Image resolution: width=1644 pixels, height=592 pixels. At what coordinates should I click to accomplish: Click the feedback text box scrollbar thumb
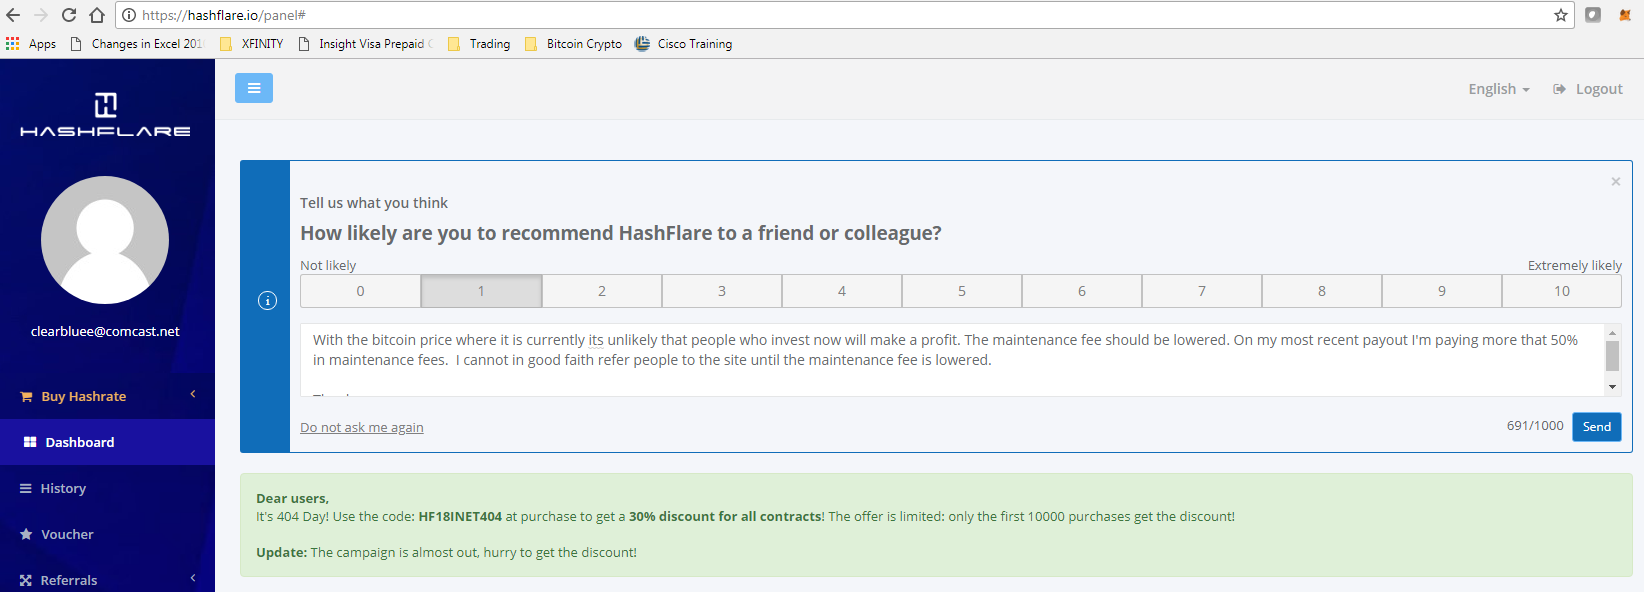tap(1612, 355)
